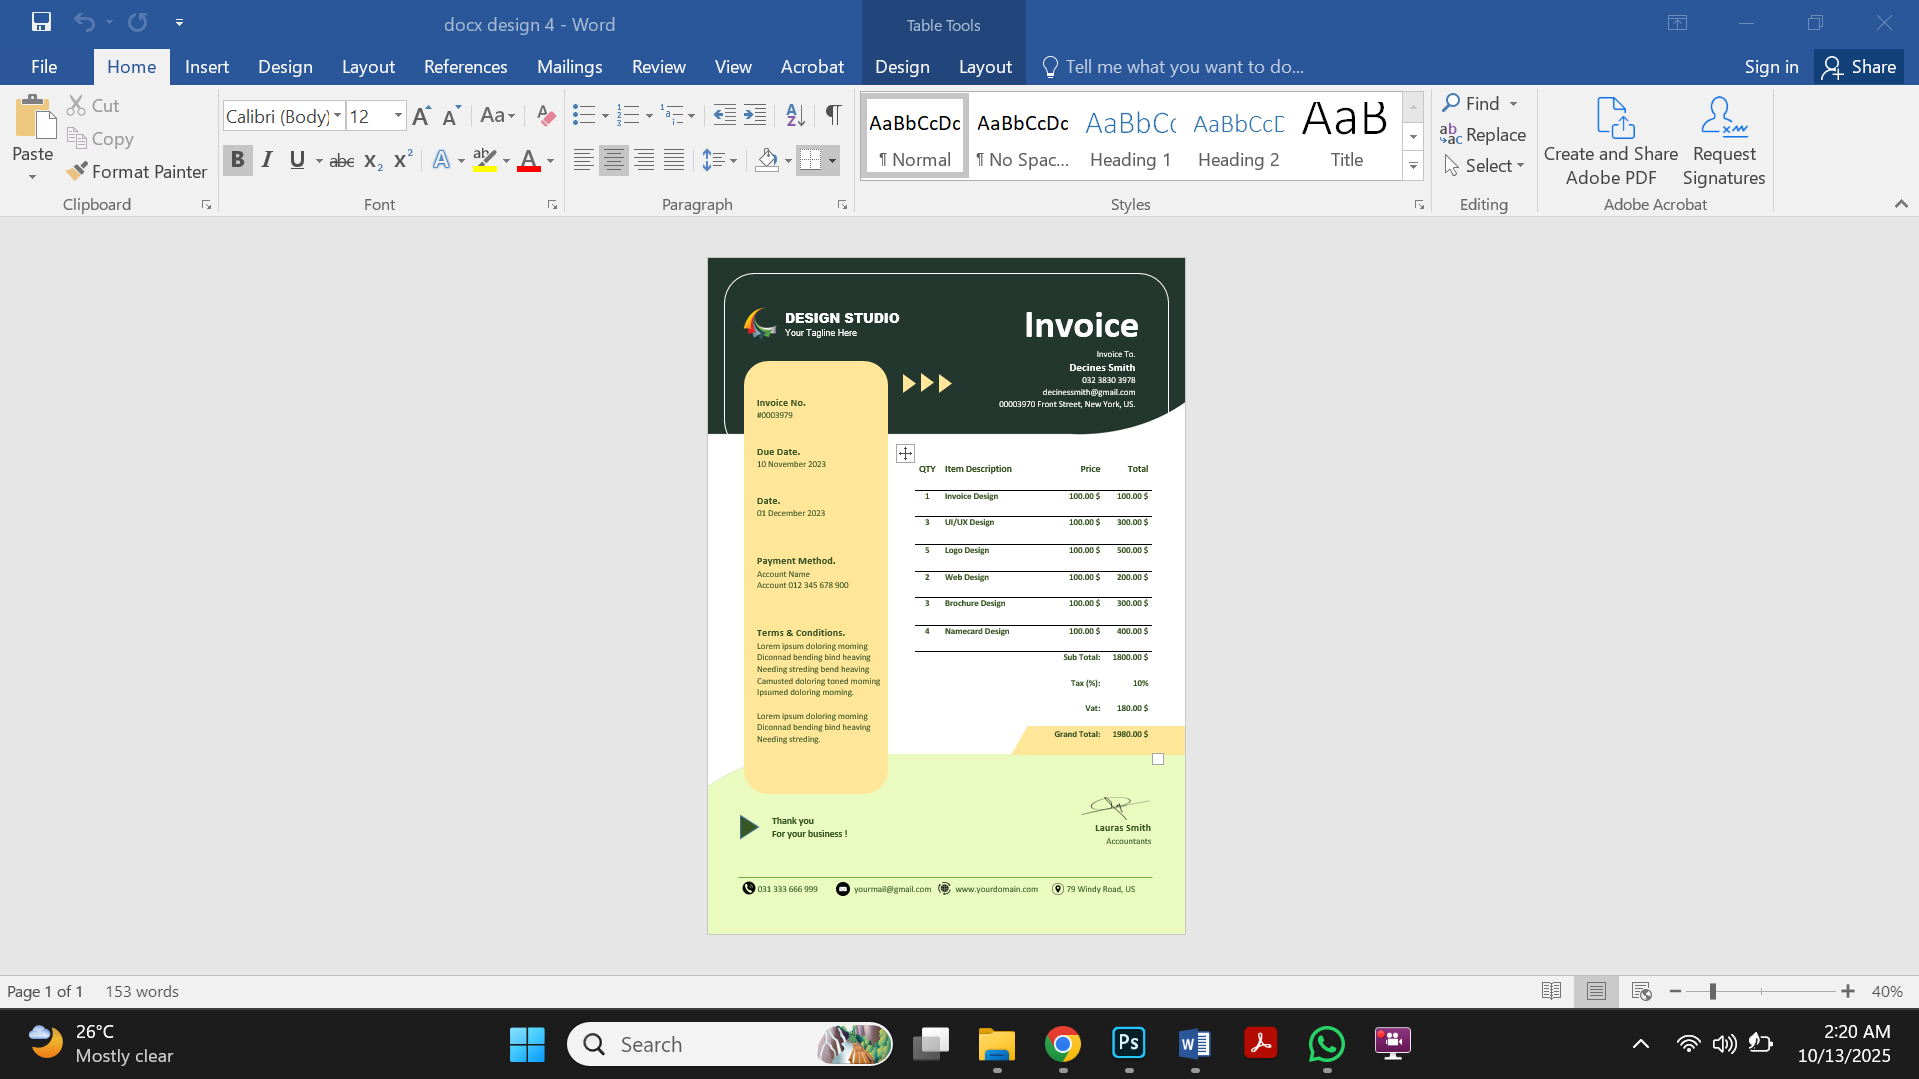Toggle Subscript formatting
Viewport: 1919px width, 1079px height.
(373, 160)
